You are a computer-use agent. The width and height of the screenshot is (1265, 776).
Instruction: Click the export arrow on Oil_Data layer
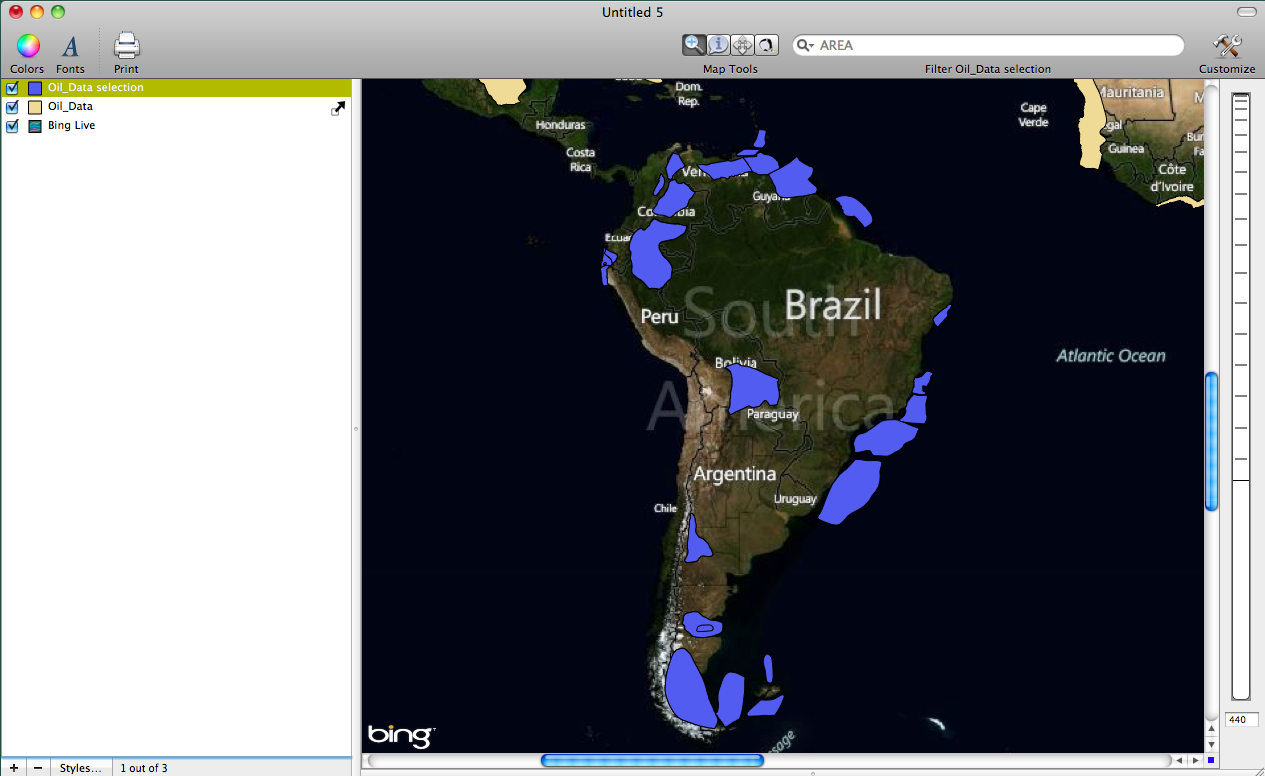coord(339,108)
